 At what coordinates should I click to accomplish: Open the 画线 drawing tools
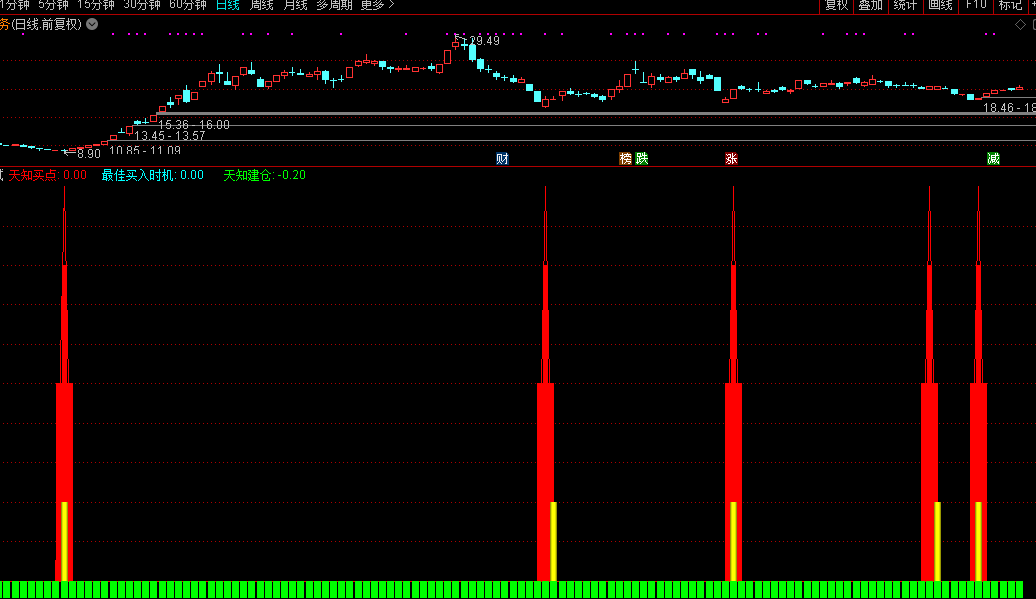[940, 5]
